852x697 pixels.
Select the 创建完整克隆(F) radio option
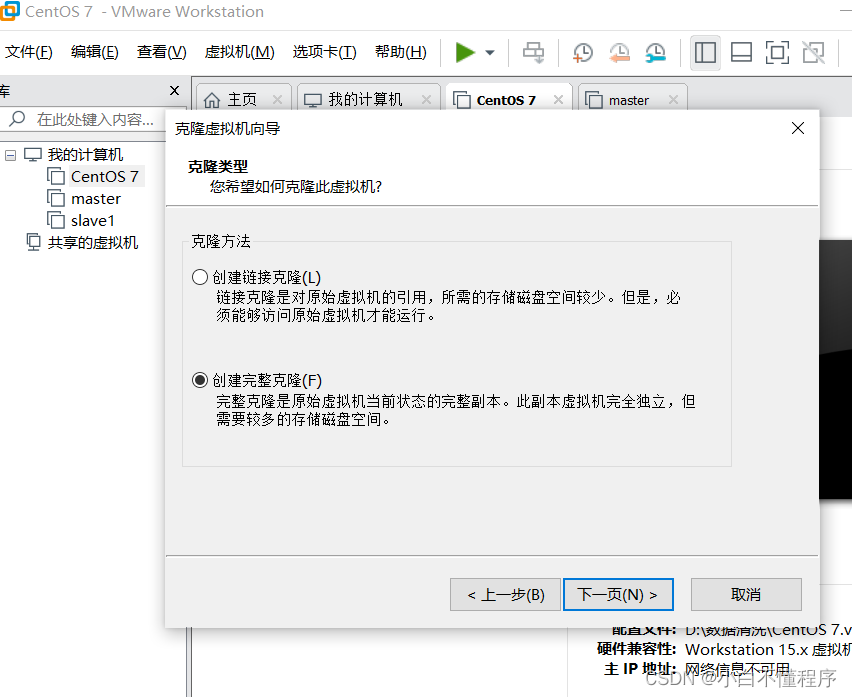pos(200,380)
